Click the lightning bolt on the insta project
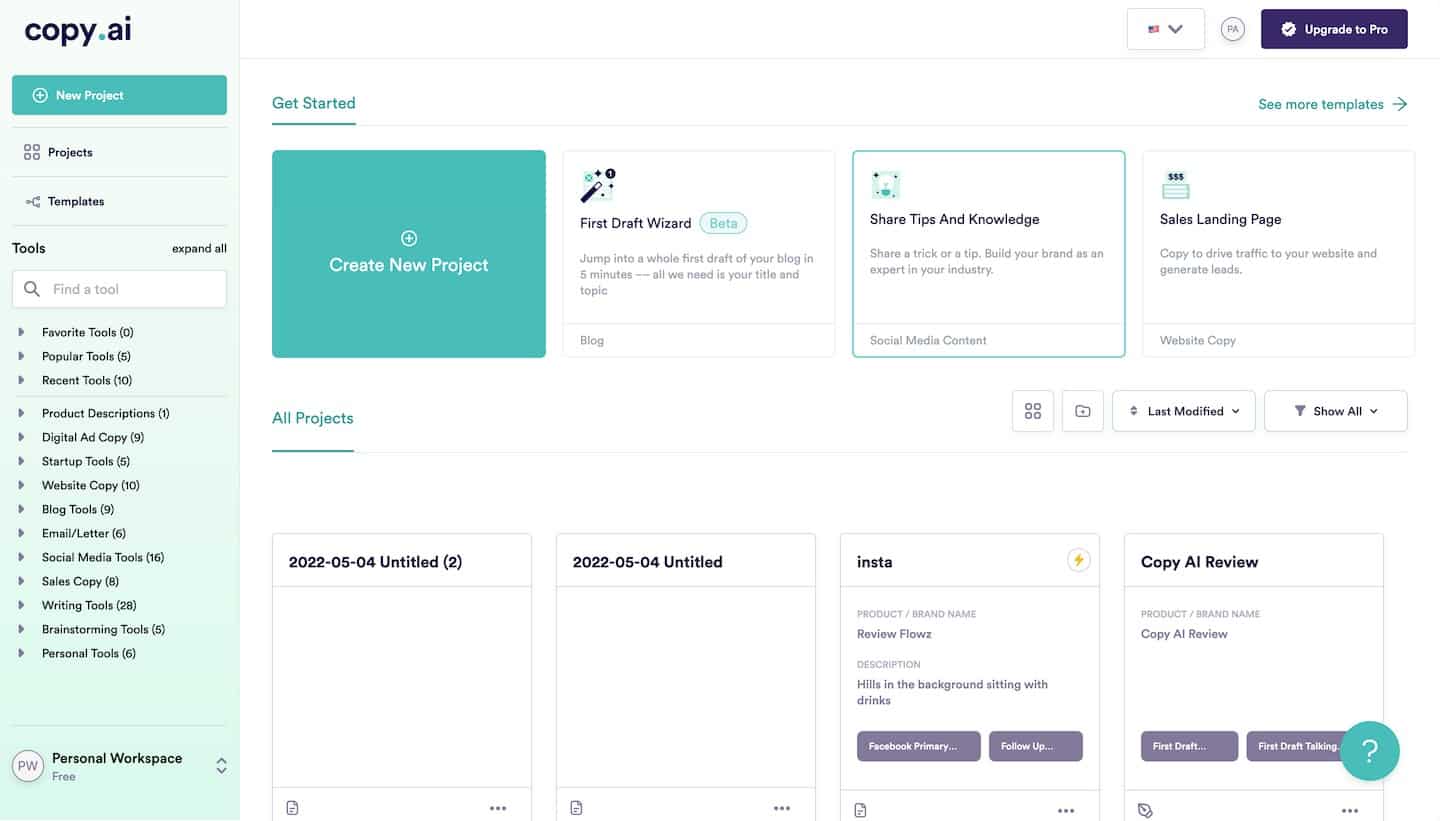 [x=1078, y=561]
